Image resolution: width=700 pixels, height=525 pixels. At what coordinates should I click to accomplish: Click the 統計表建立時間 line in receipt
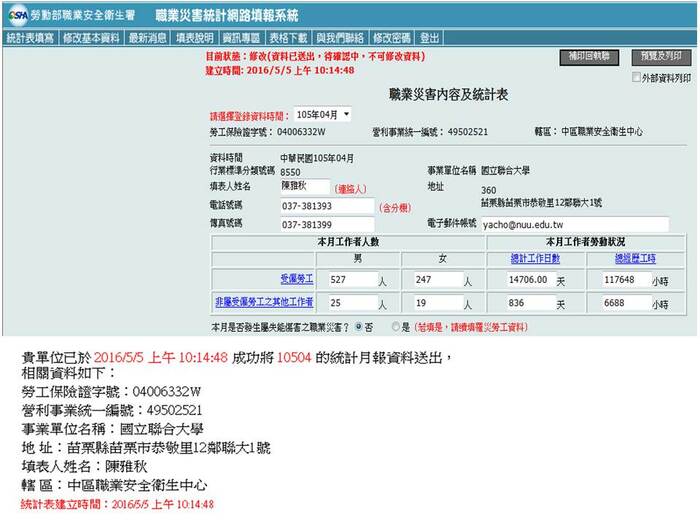117,504
